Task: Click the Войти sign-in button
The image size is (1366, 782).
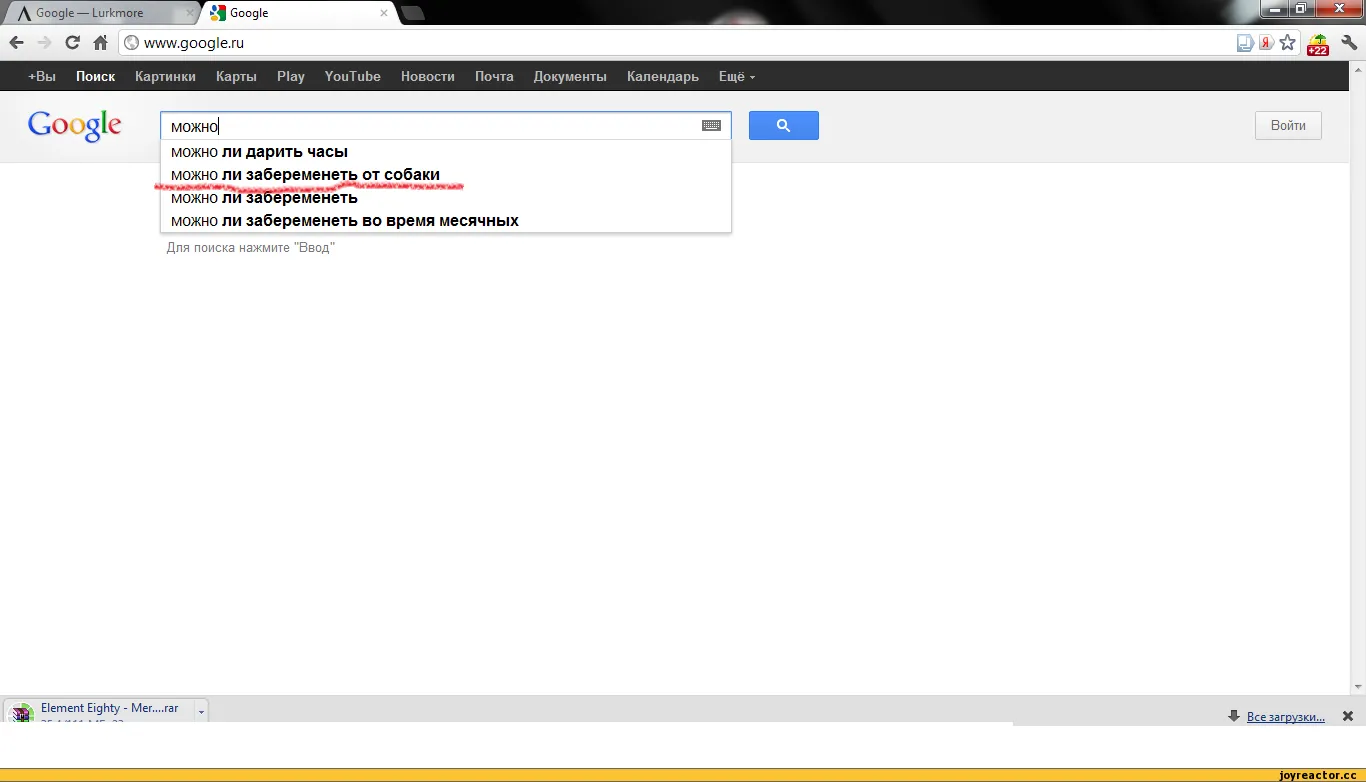Action: pos(1288,125)
